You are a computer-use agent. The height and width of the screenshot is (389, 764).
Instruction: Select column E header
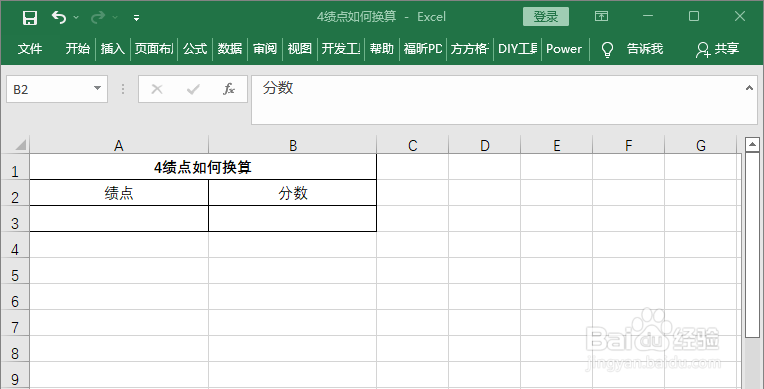[556, 145]
